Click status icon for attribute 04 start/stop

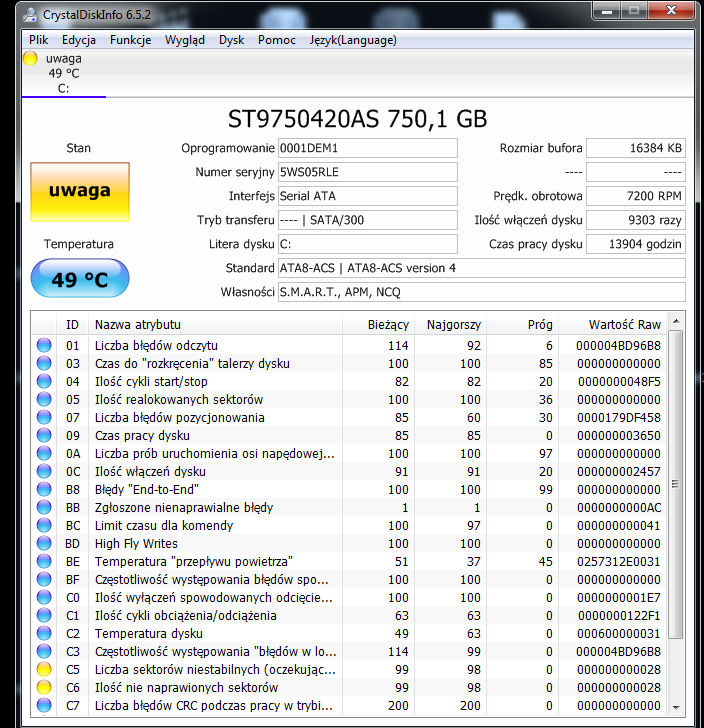click(44, 382)
